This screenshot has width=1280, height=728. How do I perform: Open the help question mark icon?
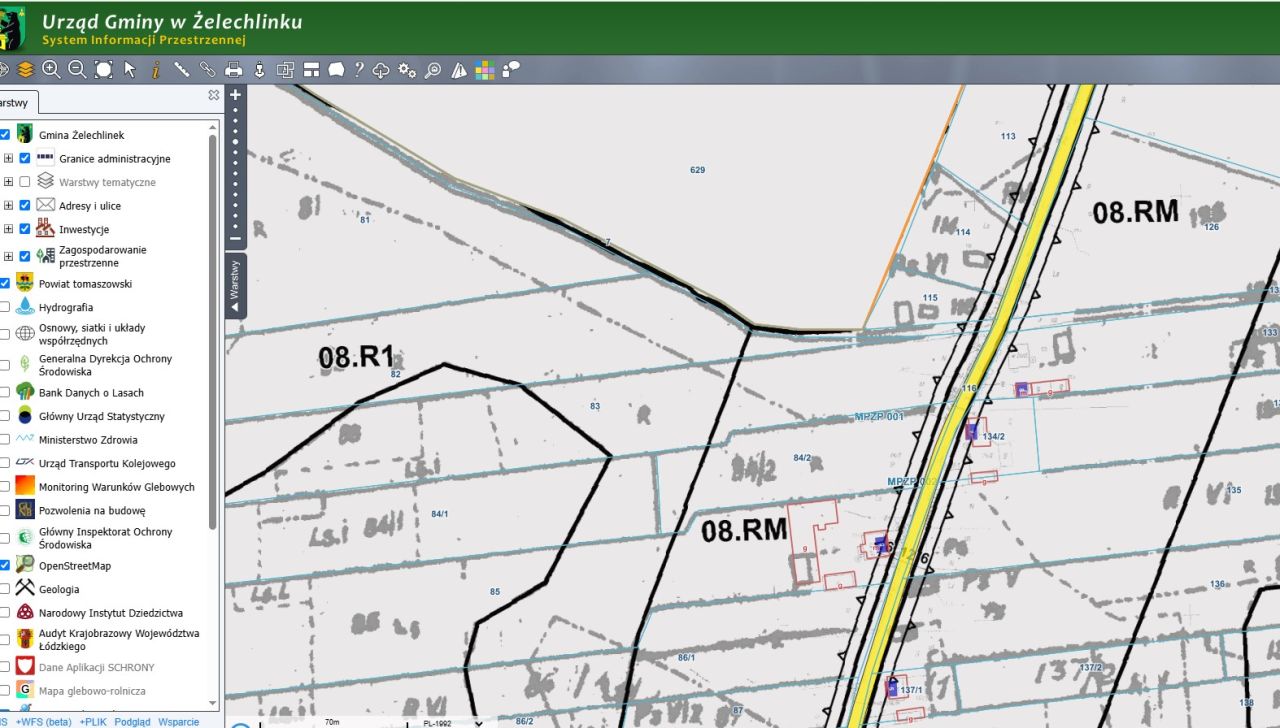358,70
